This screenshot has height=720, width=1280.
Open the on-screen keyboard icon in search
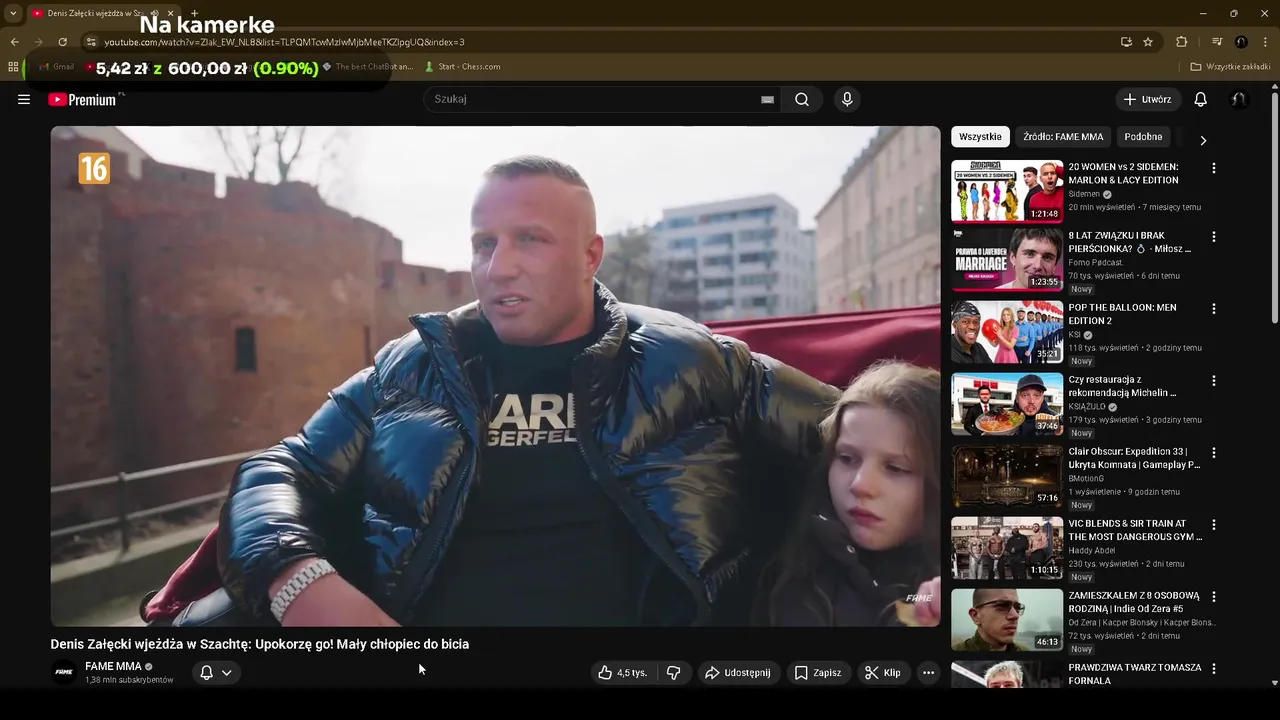[767, 99]
